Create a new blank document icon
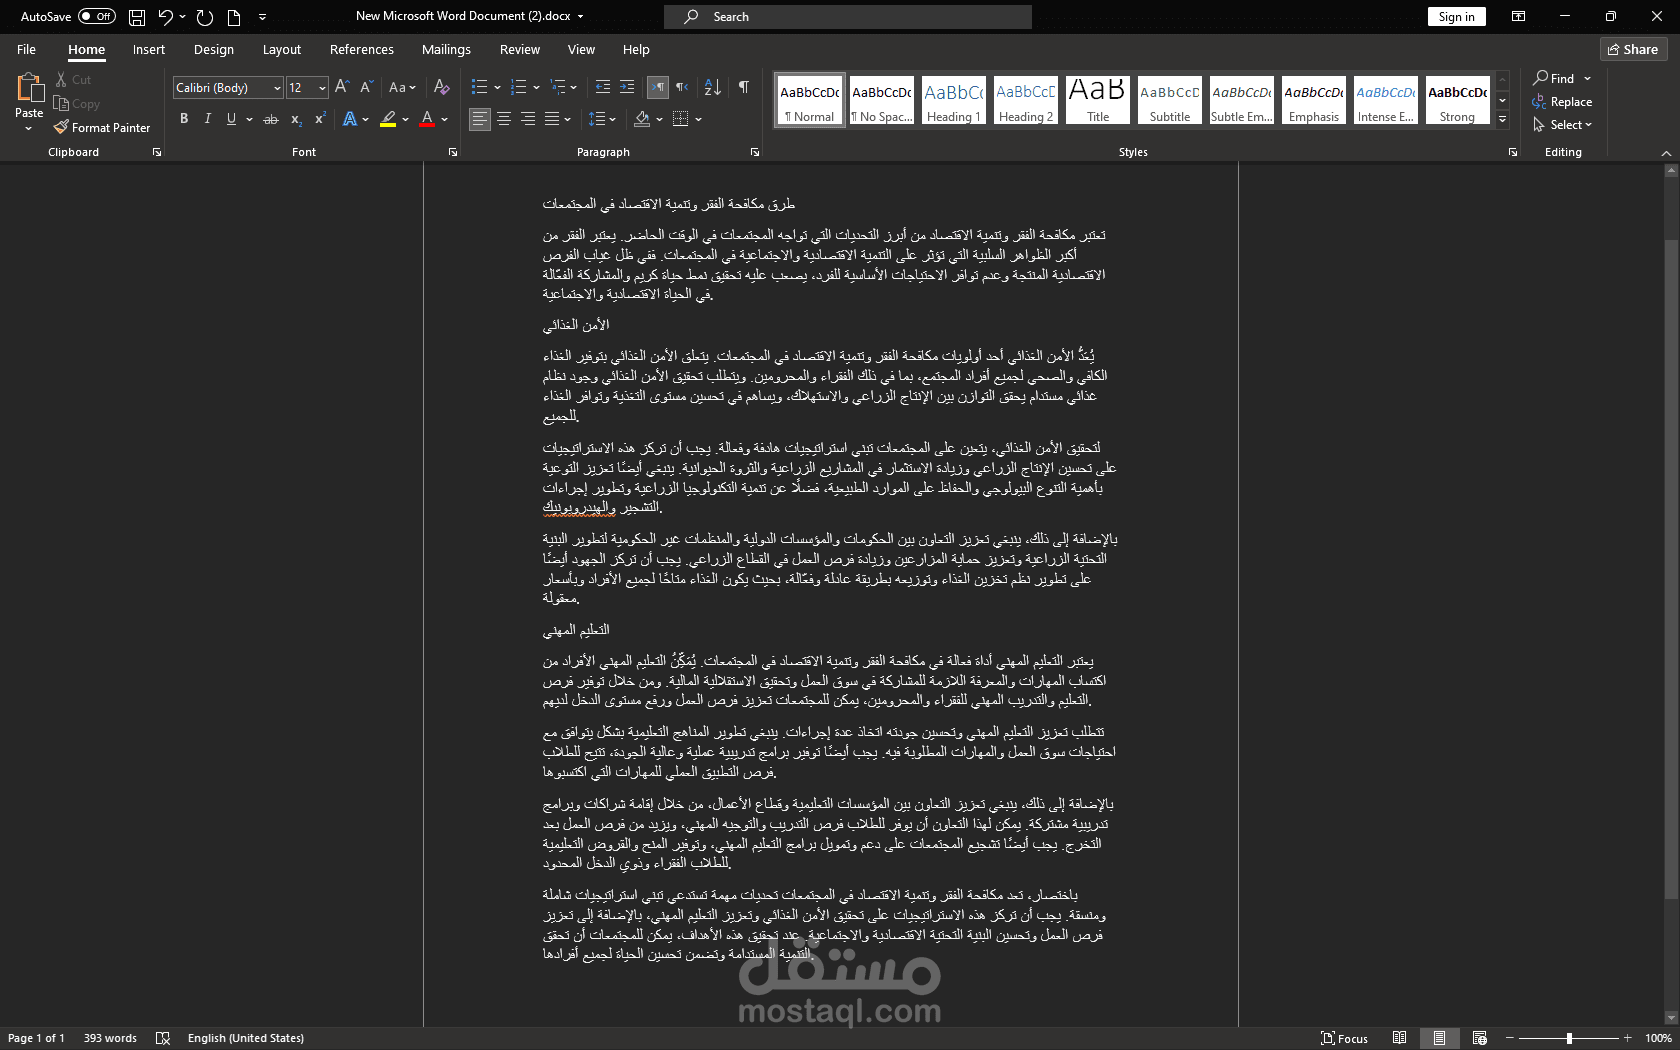 pos(234,17)
